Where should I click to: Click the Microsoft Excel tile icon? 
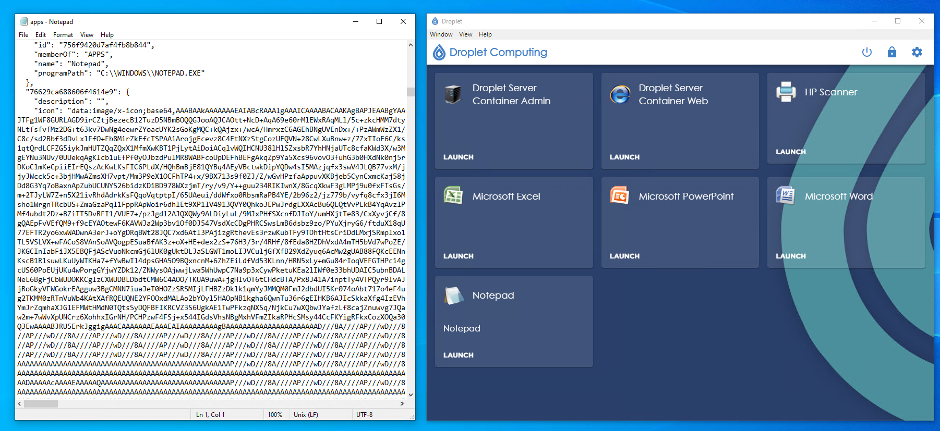click(x=452, y=196)
